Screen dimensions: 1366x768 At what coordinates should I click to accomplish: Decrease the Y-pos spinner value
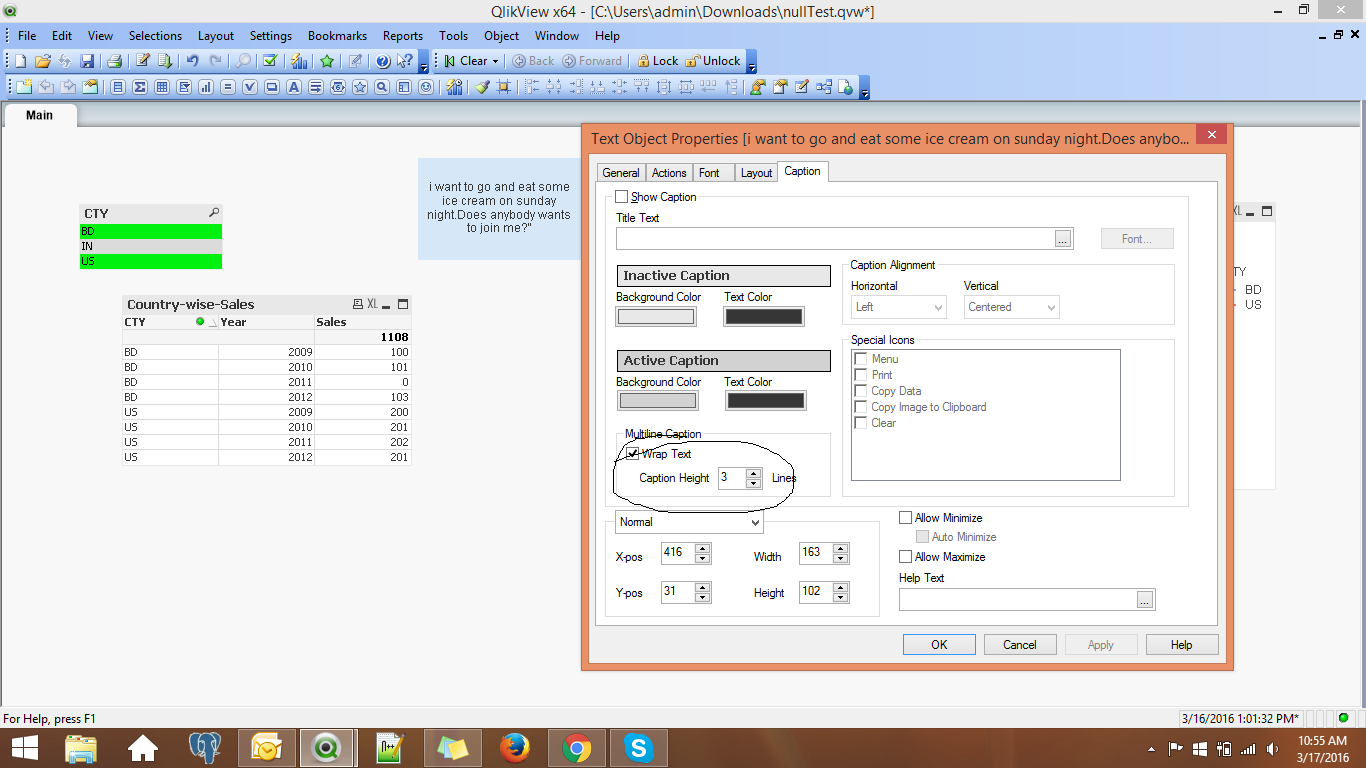703,598
